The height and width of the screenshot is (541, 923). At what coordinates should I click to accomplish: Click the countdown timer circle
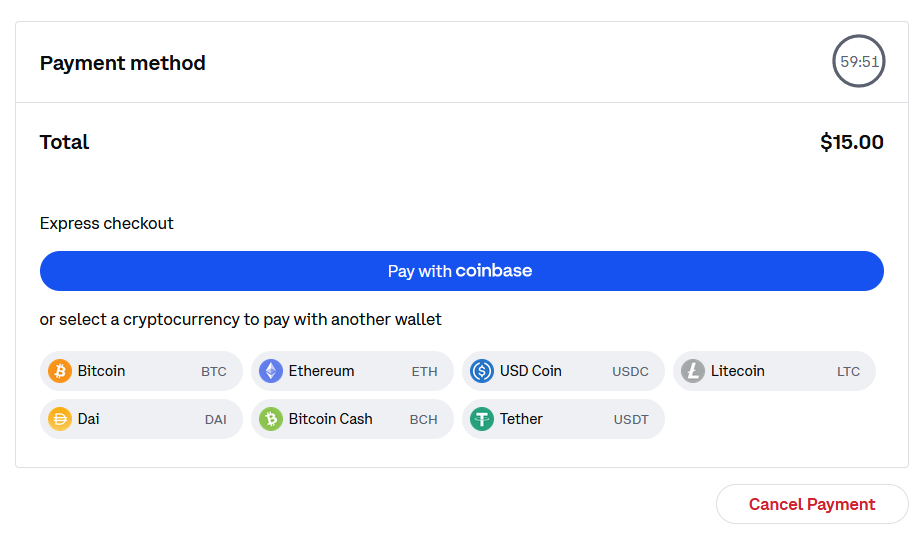pos(859,61)
